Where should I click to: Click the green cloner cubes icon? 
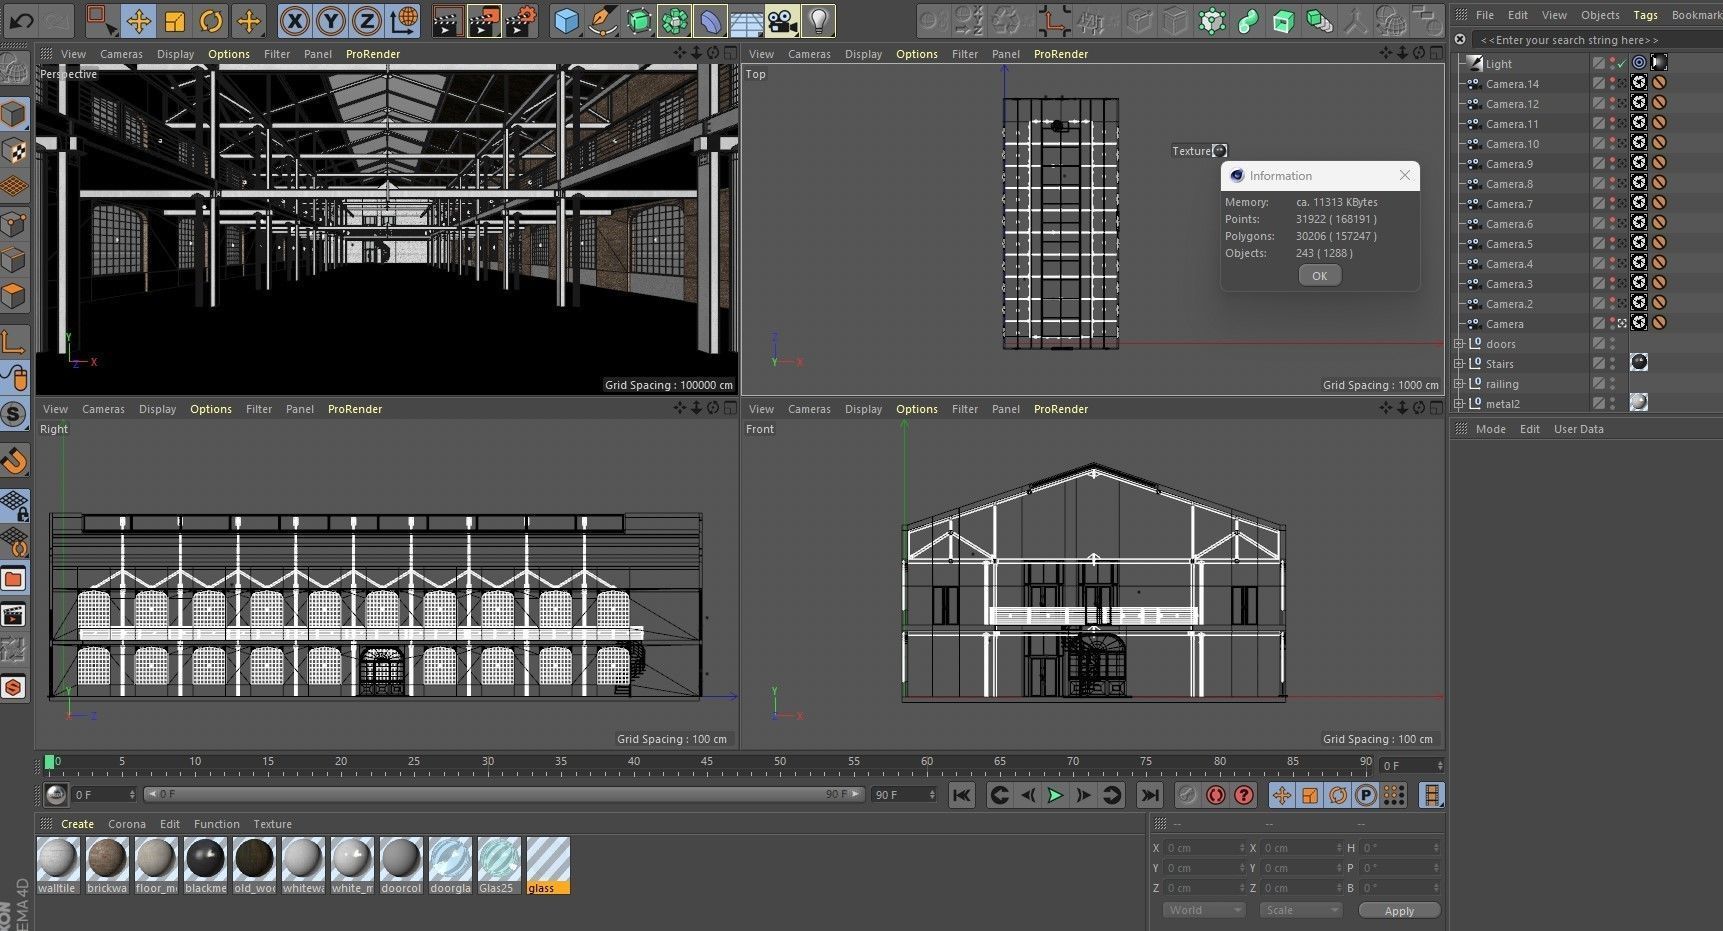(x=1320, y=20)
